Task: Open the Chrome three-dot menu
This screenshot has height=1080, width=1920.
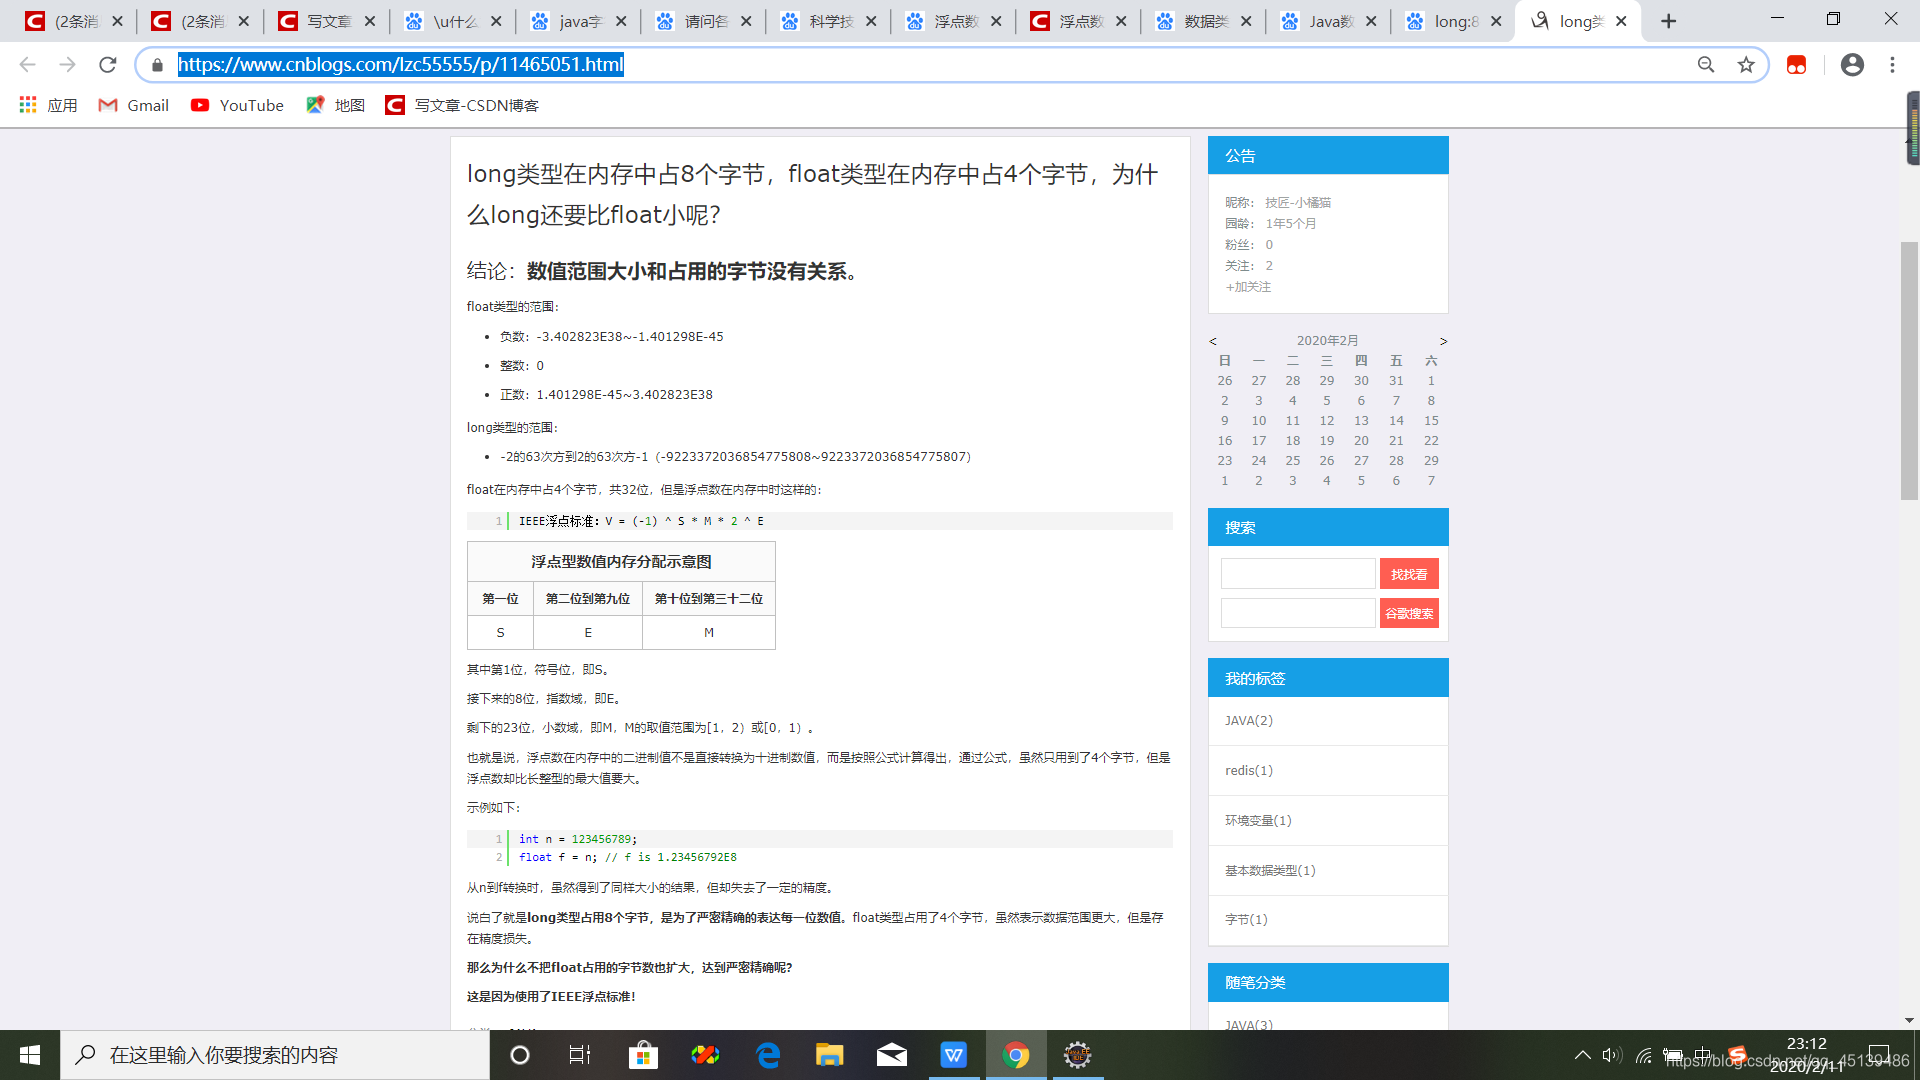Action: click(x=1892, y=65)
